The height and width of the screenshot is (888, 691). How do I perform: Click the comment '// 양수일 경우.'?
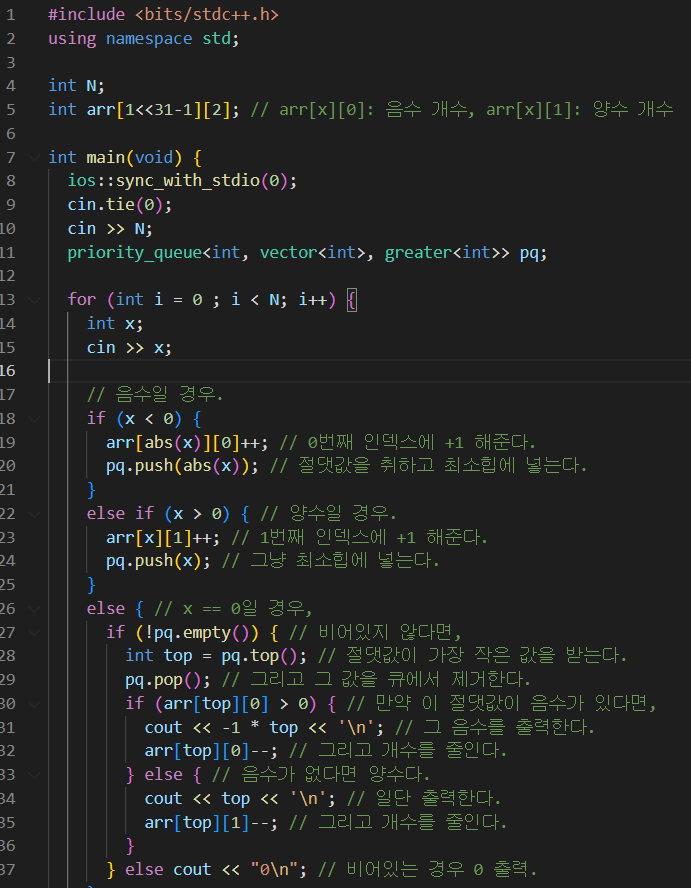tap(328, 513)
